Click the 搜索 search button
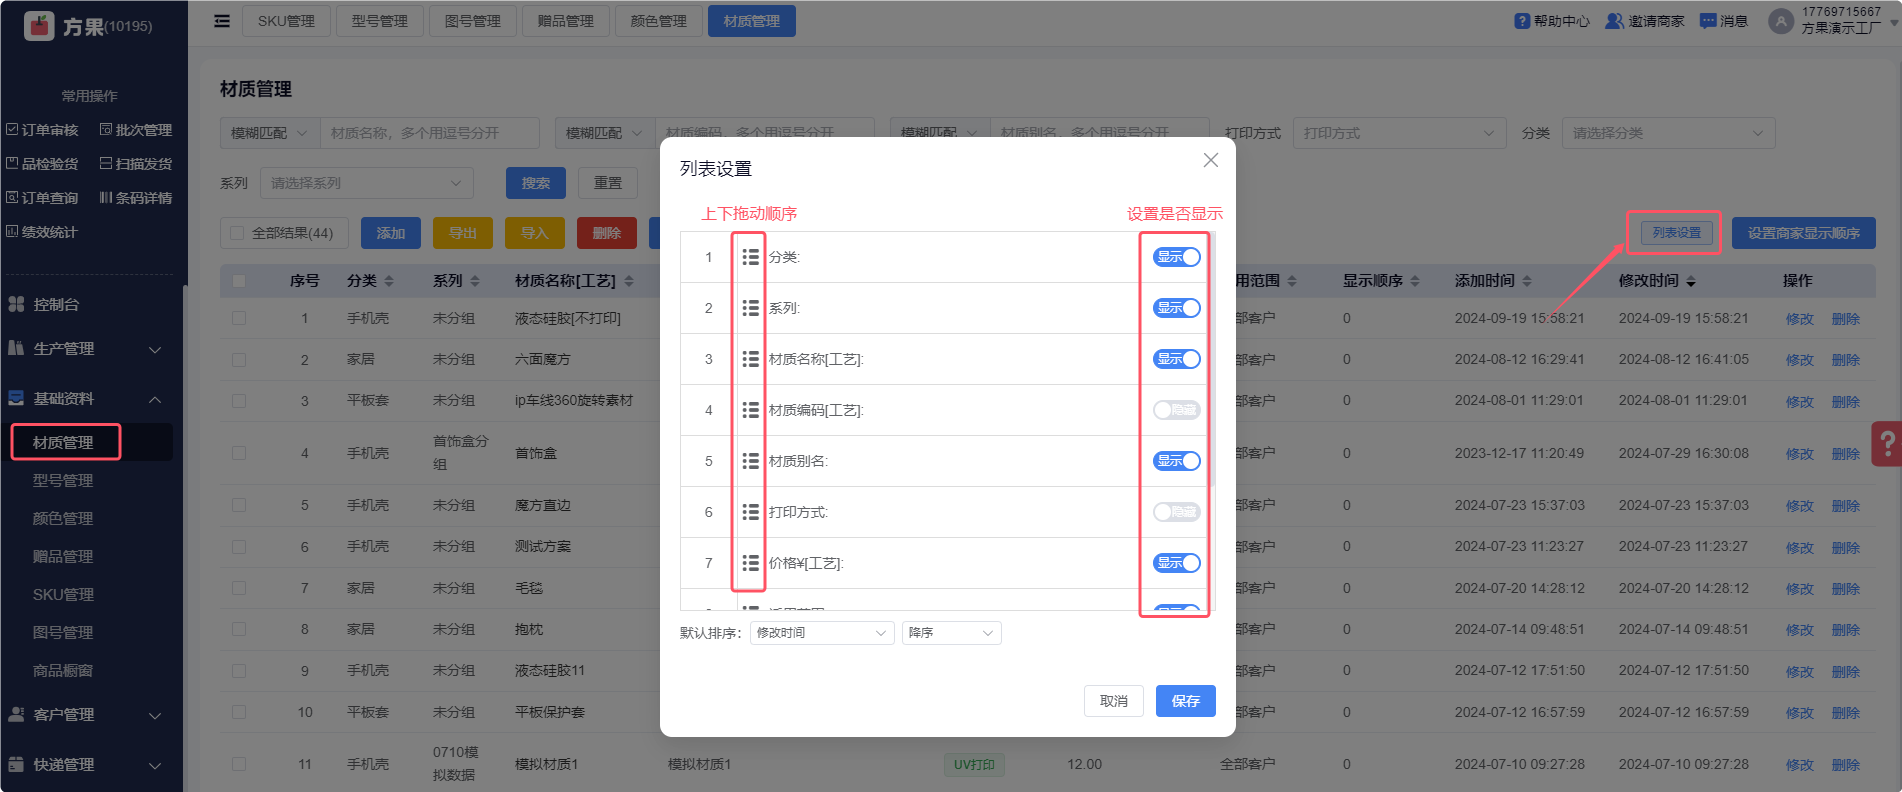Screen dimensions: 1902x792 (x=536, y=183)
